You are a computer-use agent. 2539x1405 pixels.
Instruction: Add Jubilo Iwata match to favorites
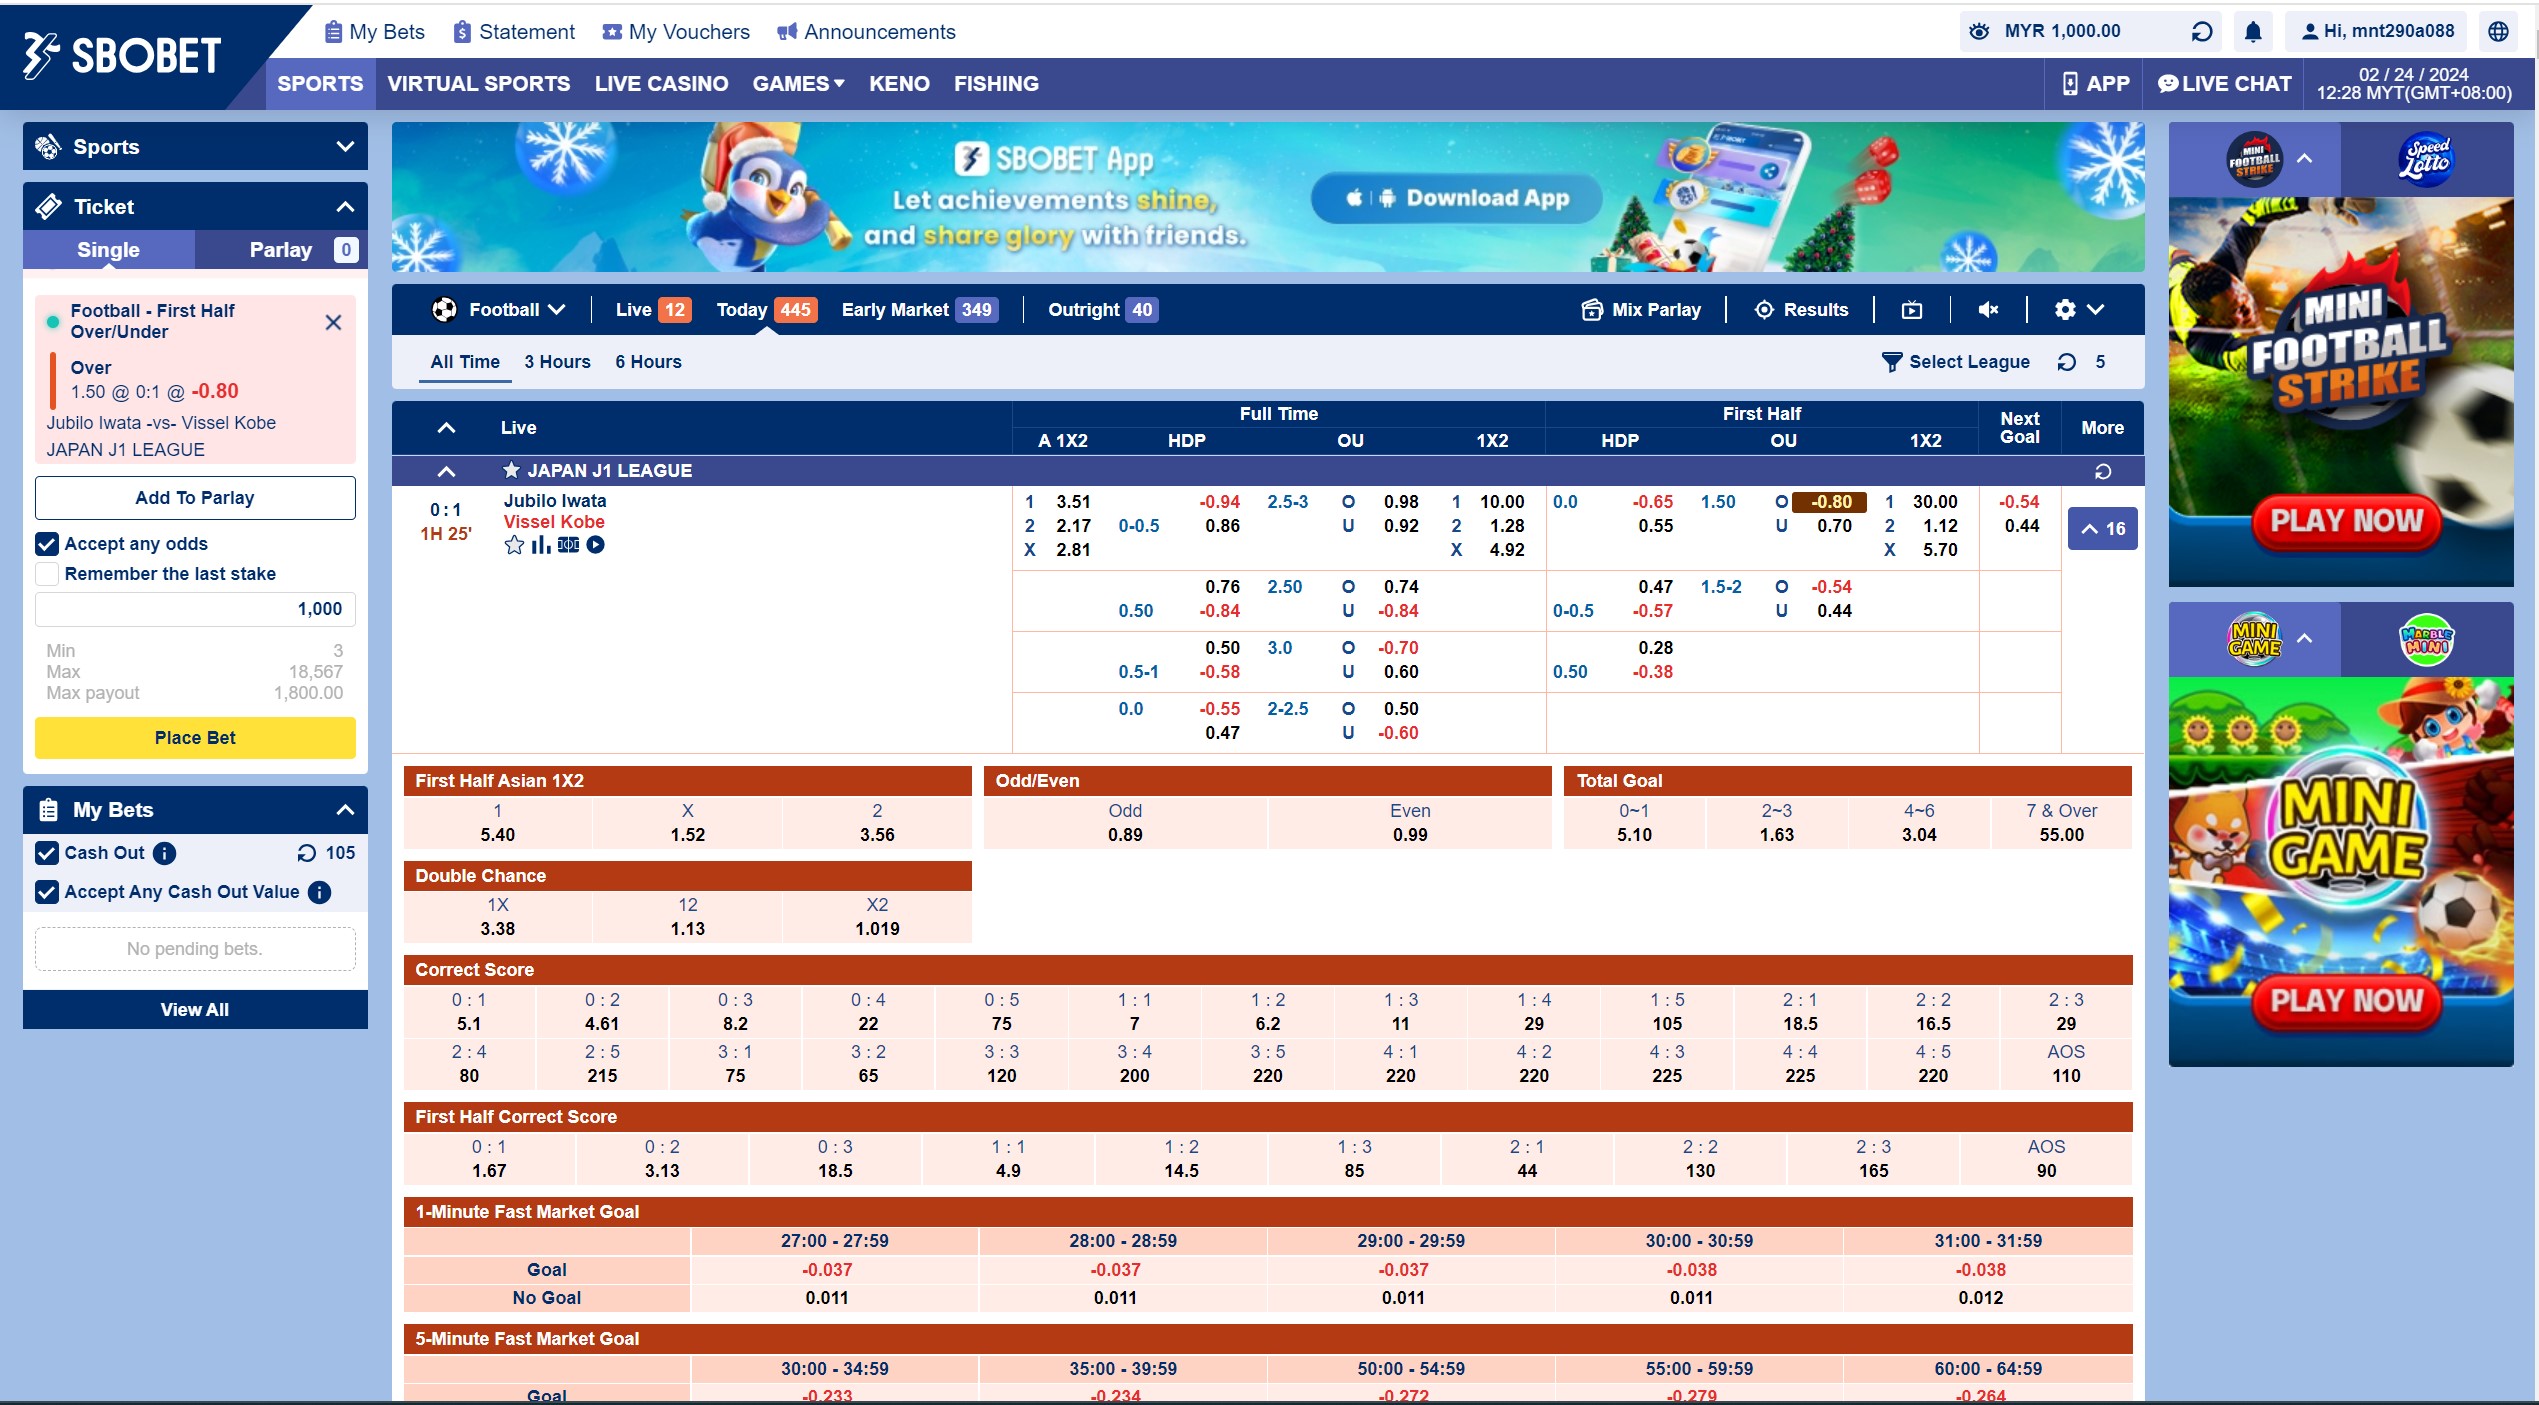514,545
